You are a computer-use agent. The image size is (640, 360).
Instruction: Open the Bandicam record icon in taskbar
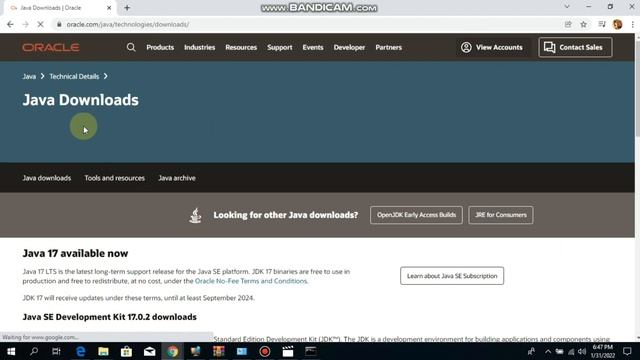click(264, 351)
